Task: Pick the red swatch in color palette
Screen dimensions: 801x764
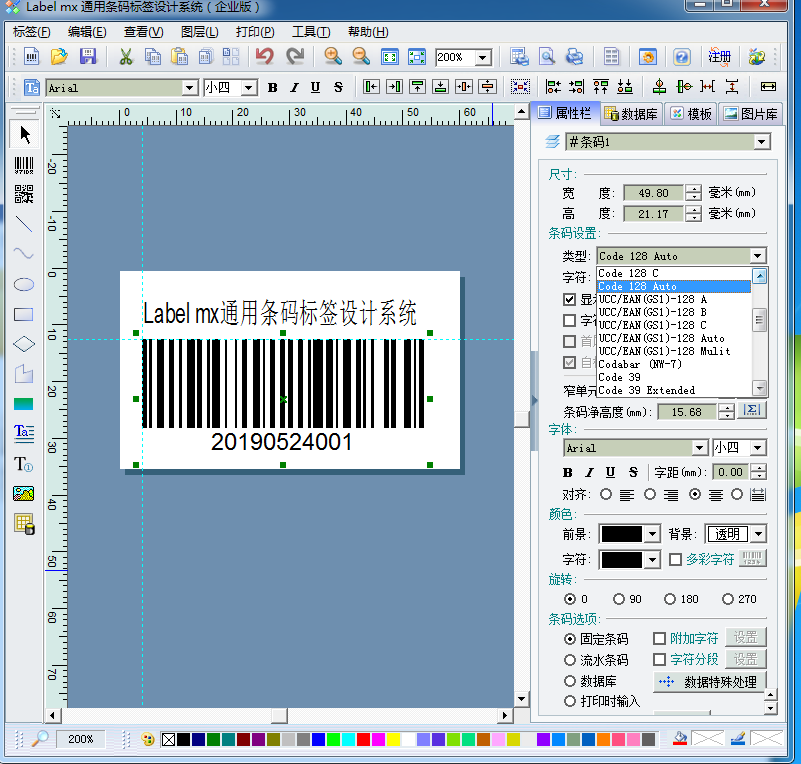Action: coord(363,739)
